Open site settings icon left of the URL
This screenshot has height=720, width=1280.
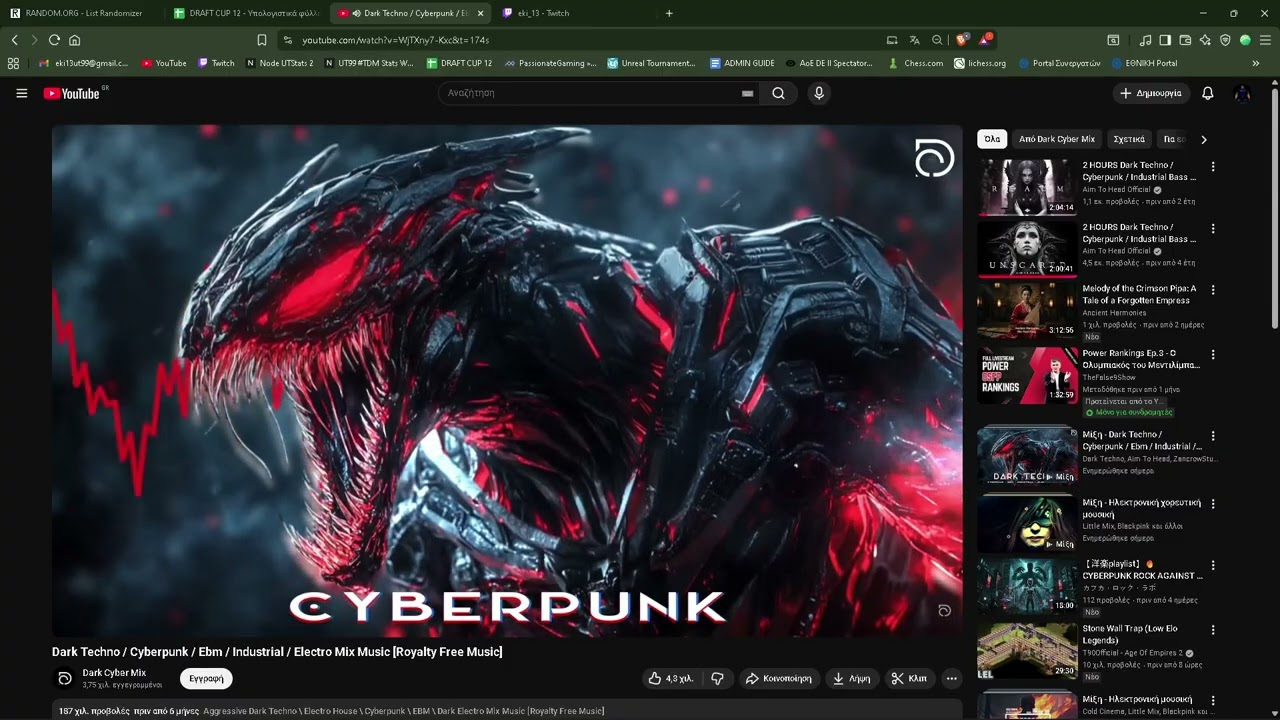[x=288, y=40]
